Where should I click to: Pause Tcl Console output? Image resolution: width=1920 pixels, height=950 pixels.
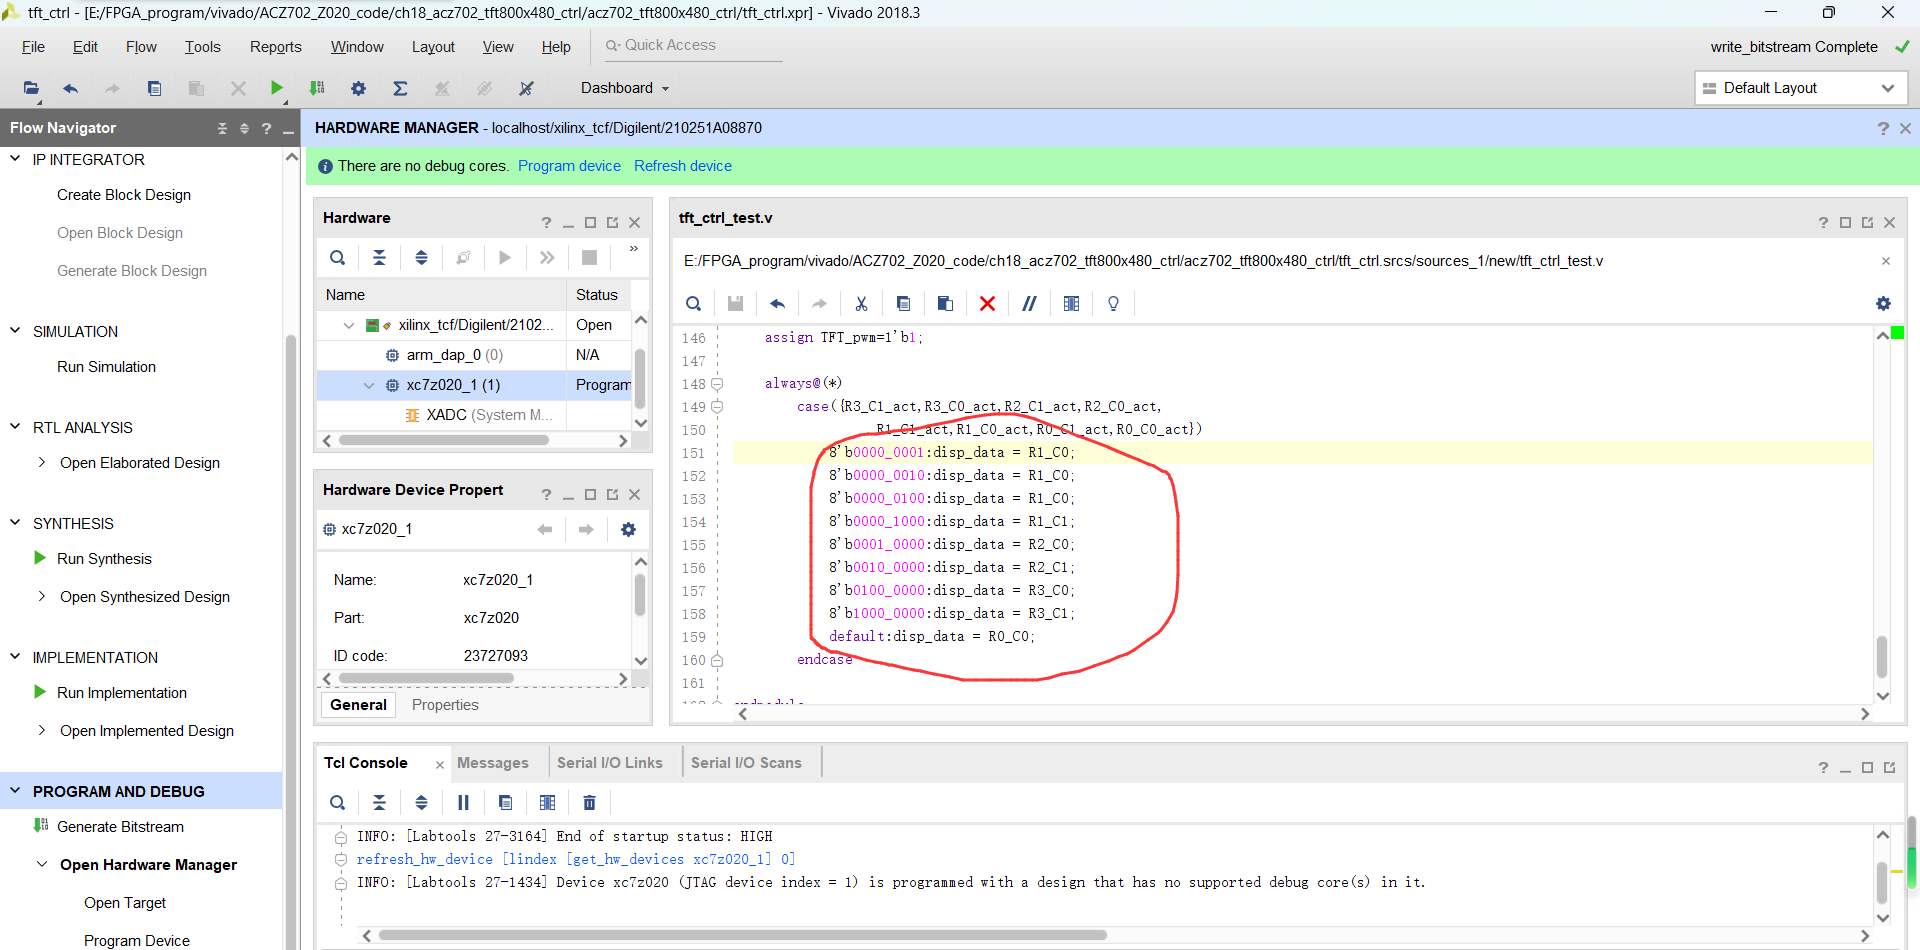(x=463, y=802)
